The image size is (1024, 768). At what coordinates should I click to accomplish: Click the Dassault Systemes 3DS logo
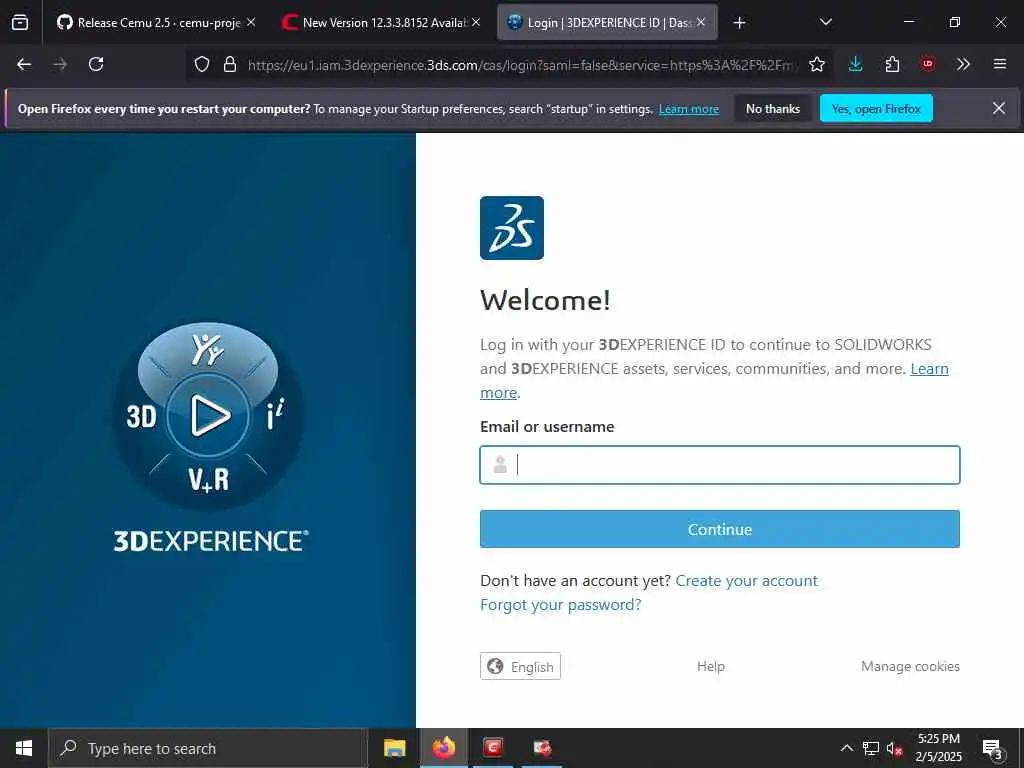click(x=512, y=228)
